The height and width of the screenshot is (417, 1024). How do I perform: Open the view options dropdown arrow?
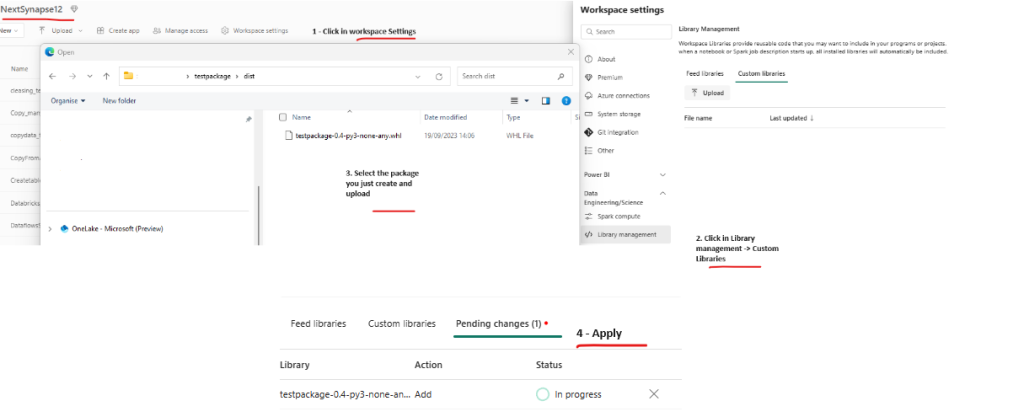pos(526,101)
